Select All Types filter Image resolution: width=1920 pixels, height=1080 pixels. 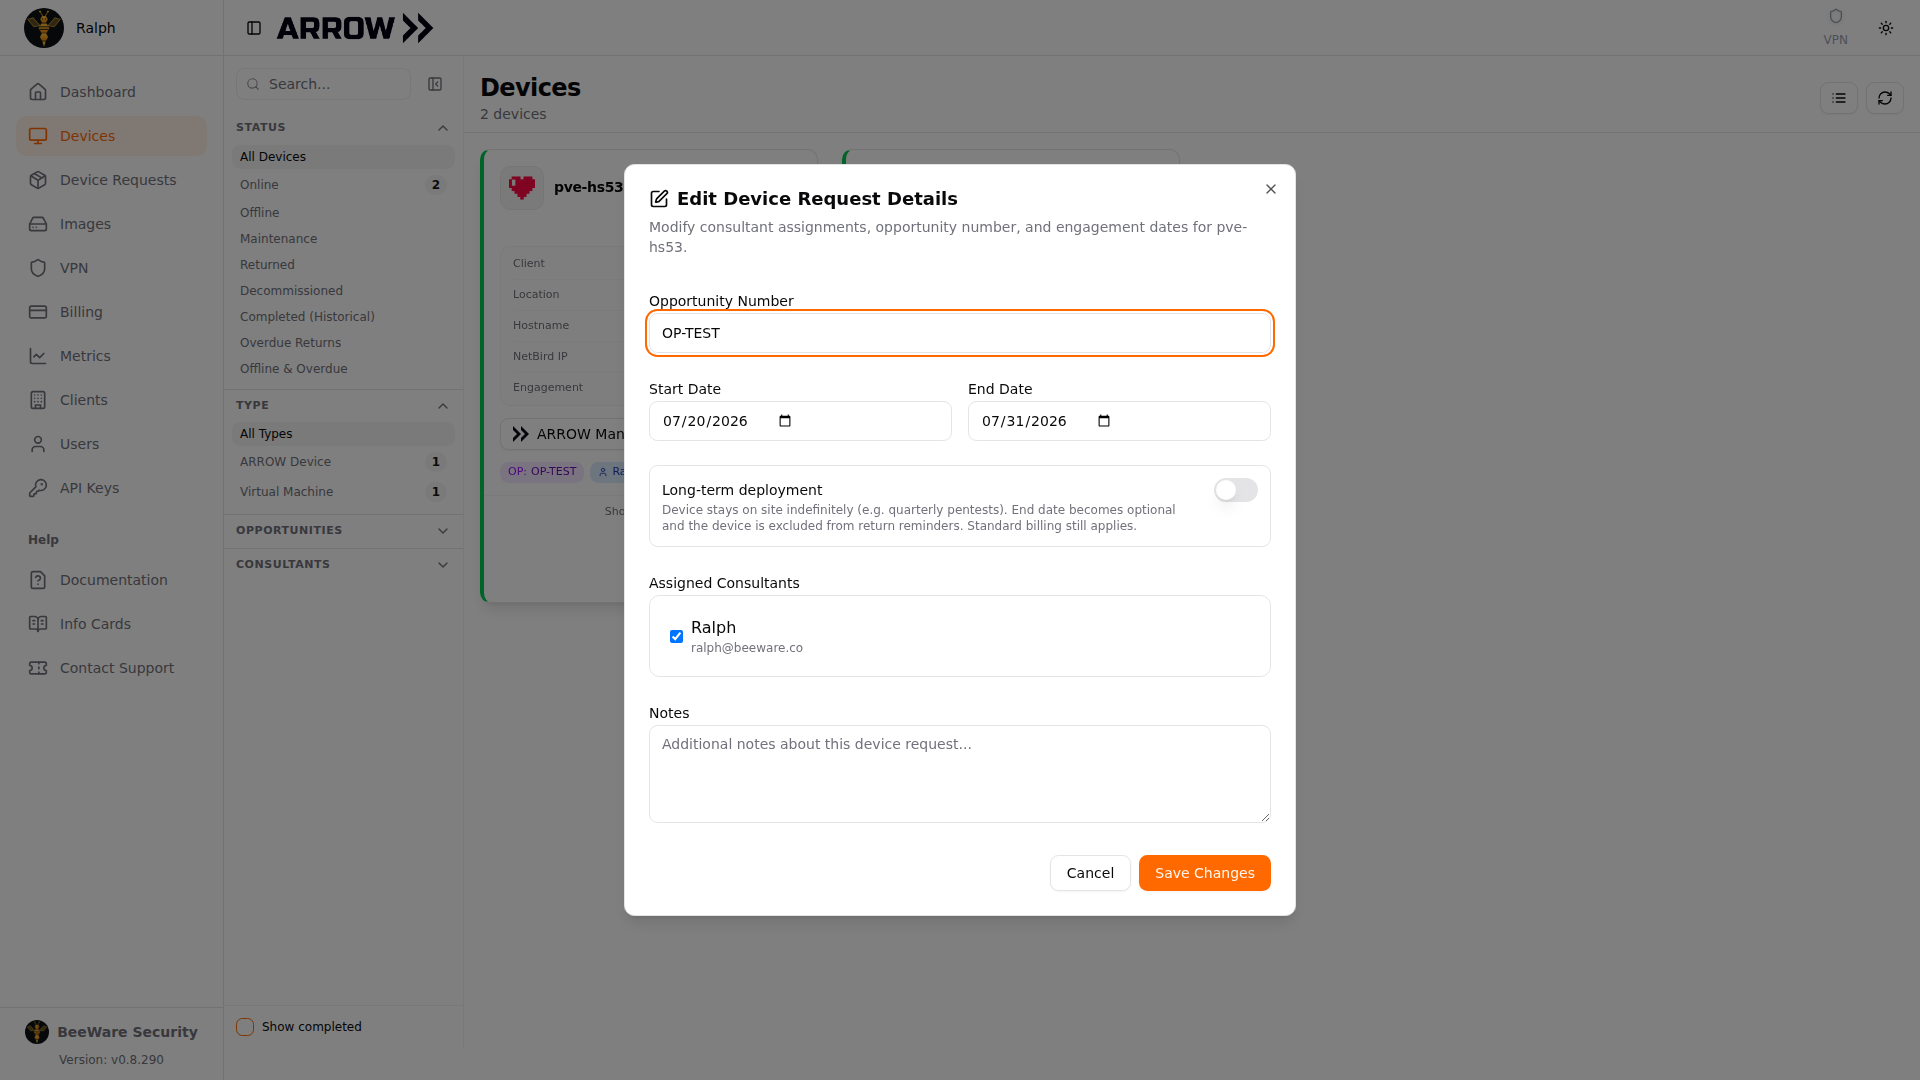[x=343, y=434]
